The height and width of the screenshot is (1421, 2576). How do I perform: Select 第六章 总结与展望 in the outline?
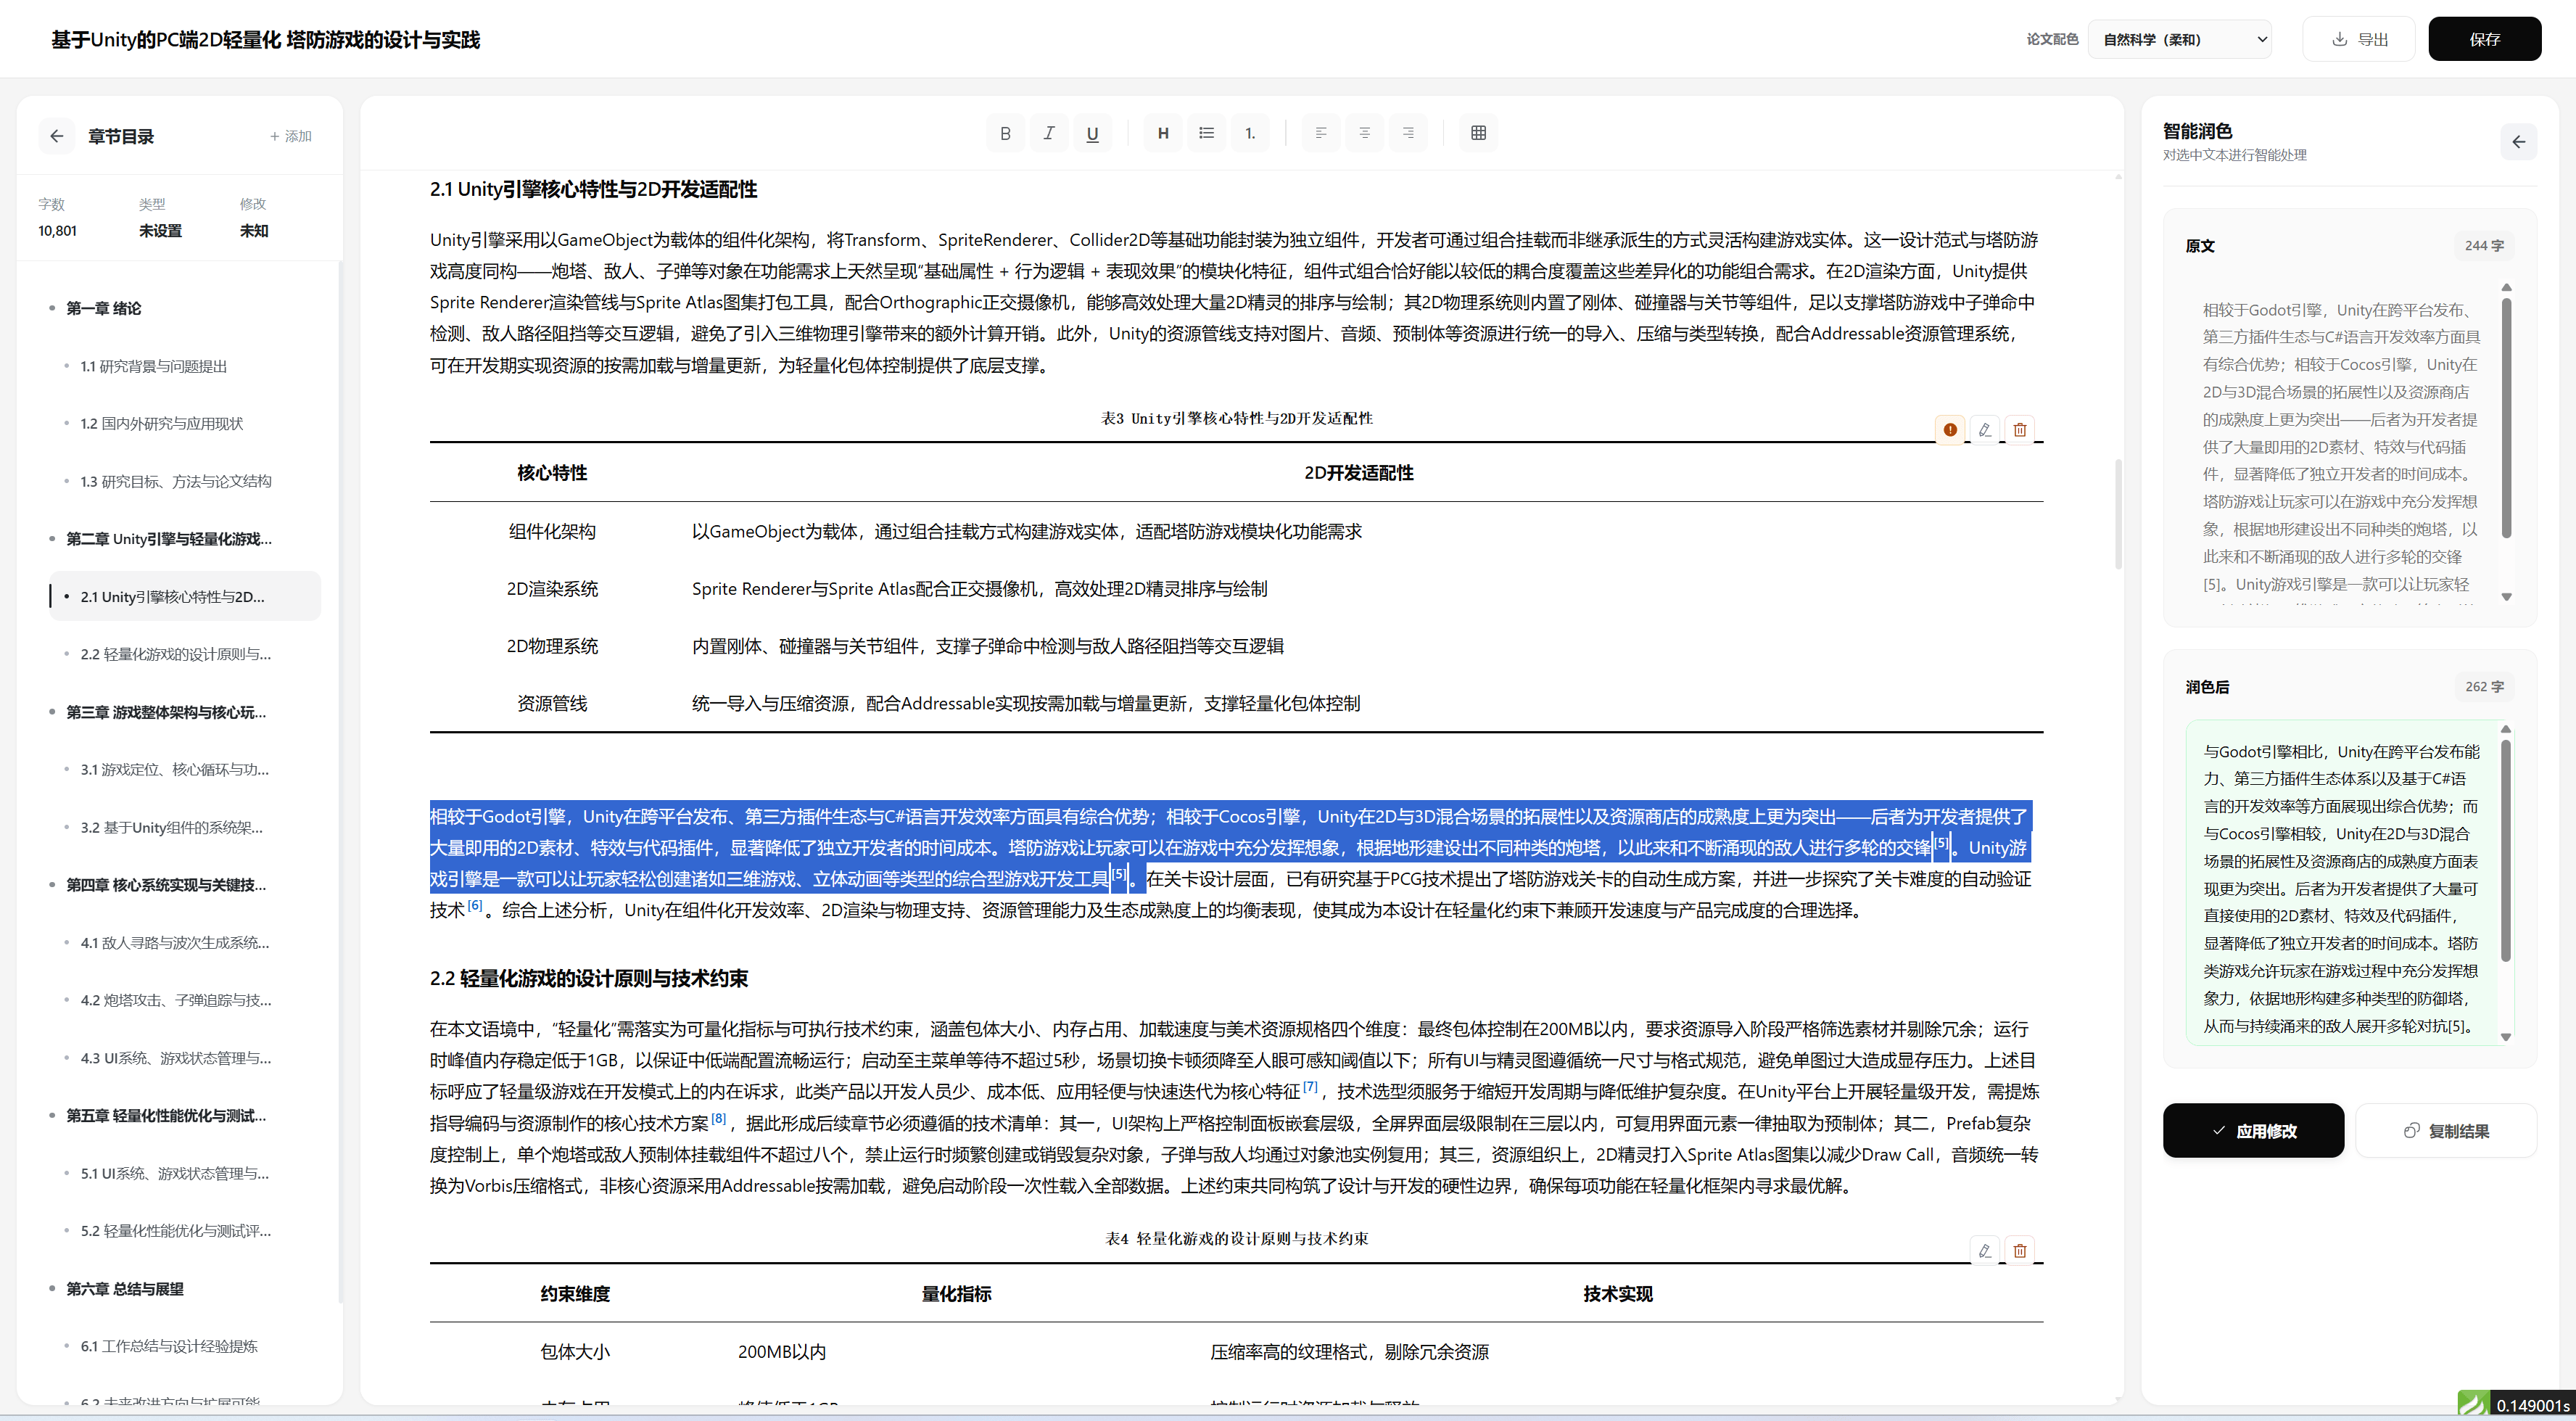[x=125, y=1289]
